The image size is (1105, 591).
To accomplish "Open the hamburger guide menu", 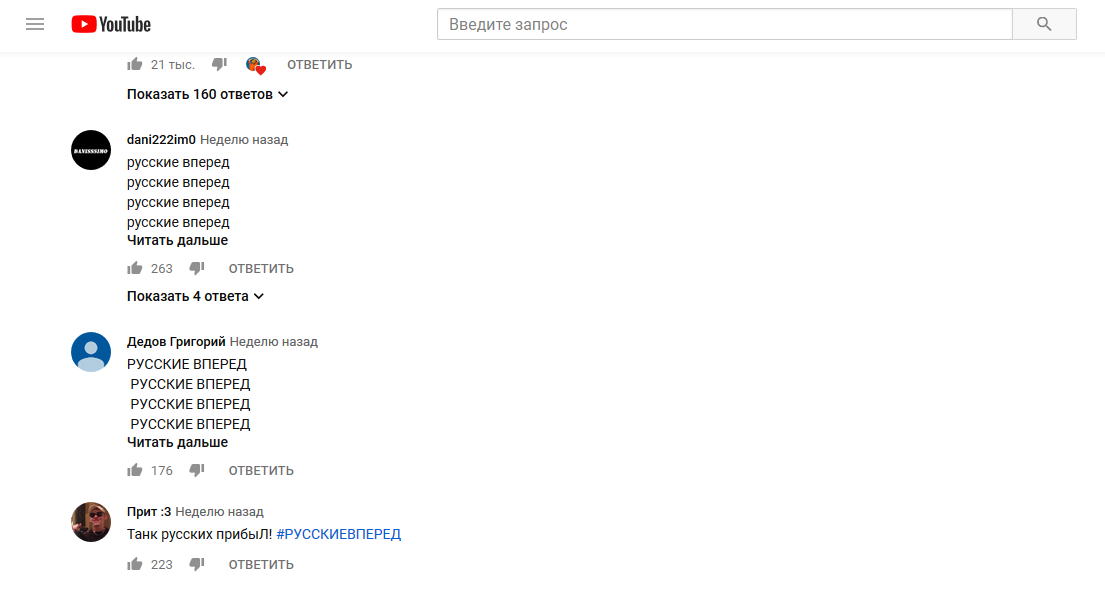I will point(35,24).
